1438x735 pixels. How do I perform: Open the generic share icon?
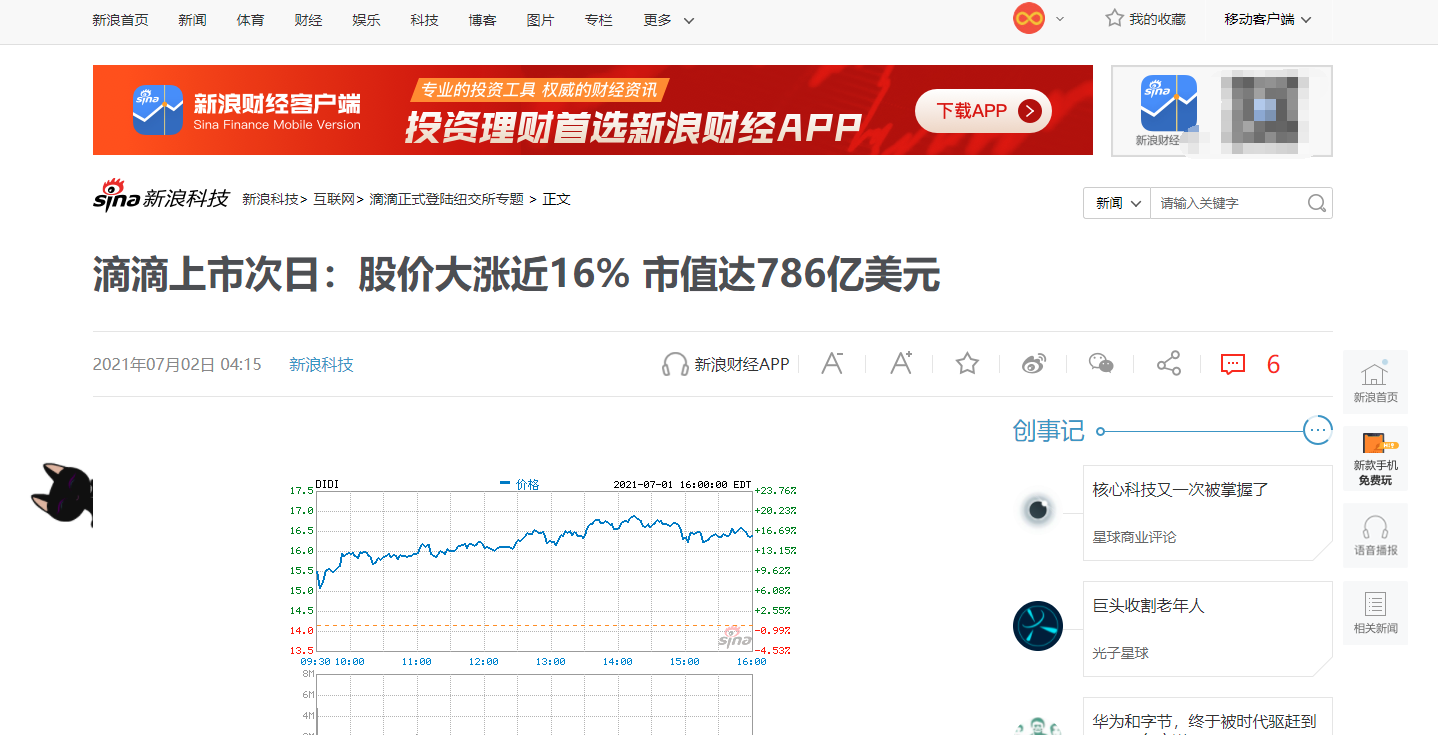[x=1169, y=364]
